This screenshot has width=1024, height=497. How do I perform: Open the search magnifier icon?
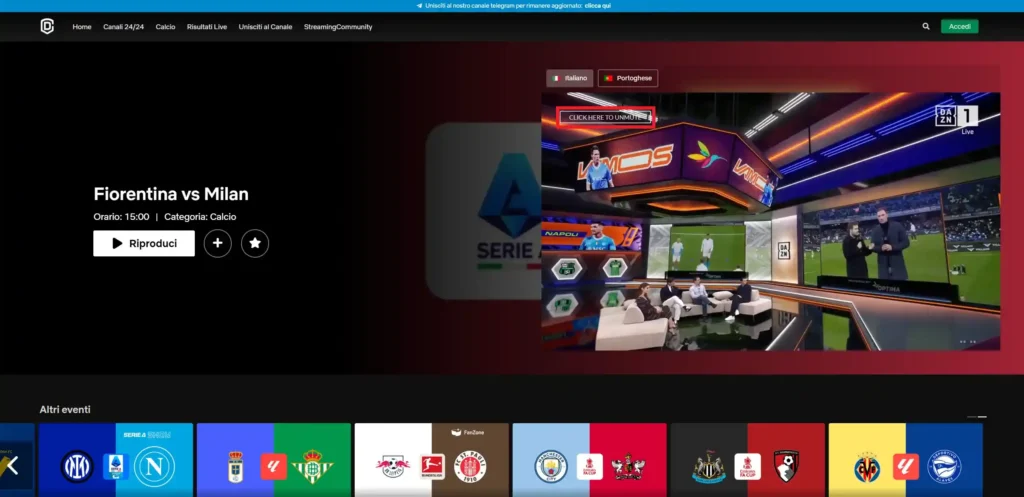click(x=925, y=27)
